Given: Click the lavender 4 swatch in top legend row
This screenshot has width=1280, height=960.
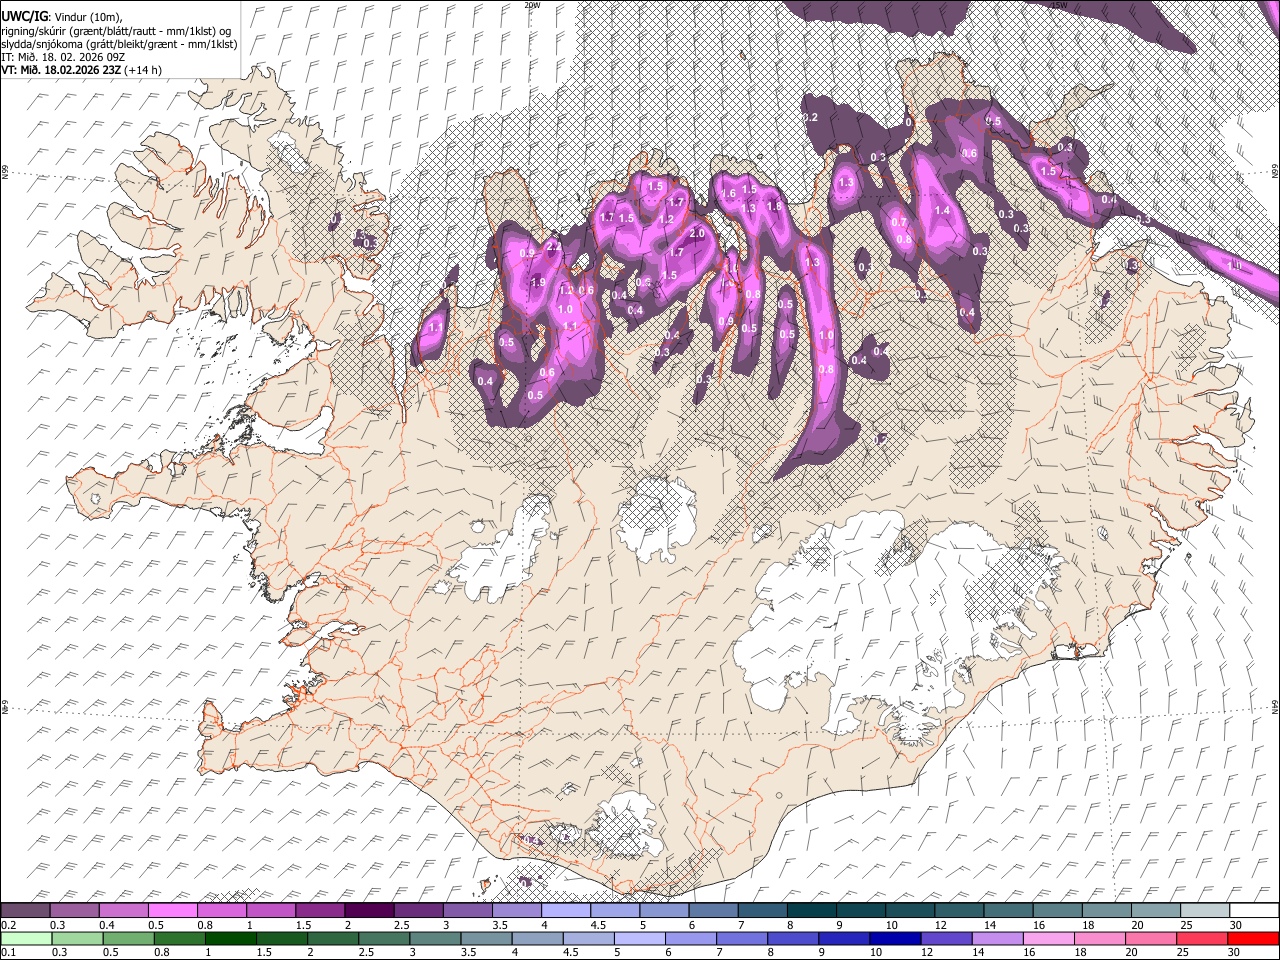Looking at the screenshot, I should tap(566, 911).
